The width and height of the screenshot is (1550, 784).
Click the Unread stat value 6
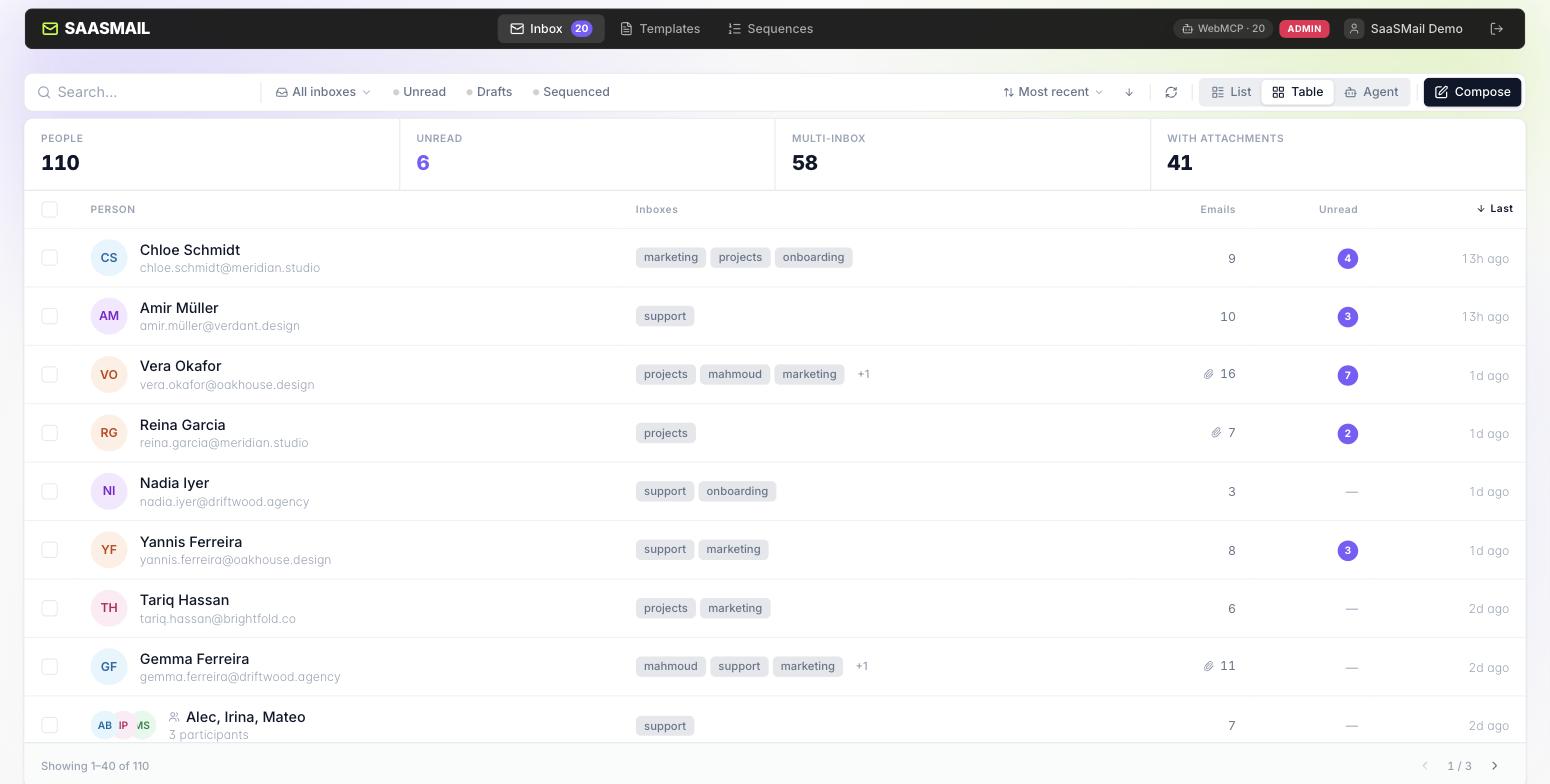(x=423, y=163)
